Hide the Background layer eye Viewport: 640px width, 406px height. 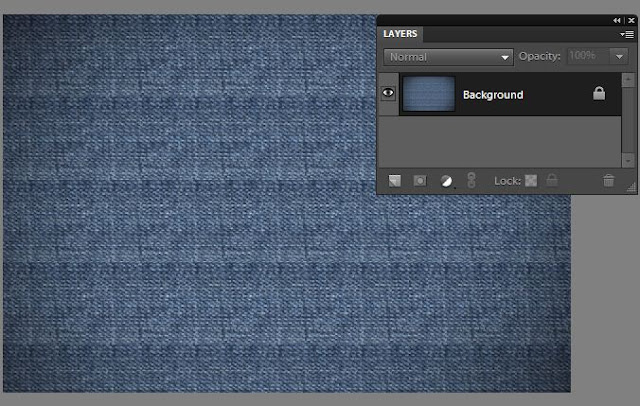pos(388,93)
